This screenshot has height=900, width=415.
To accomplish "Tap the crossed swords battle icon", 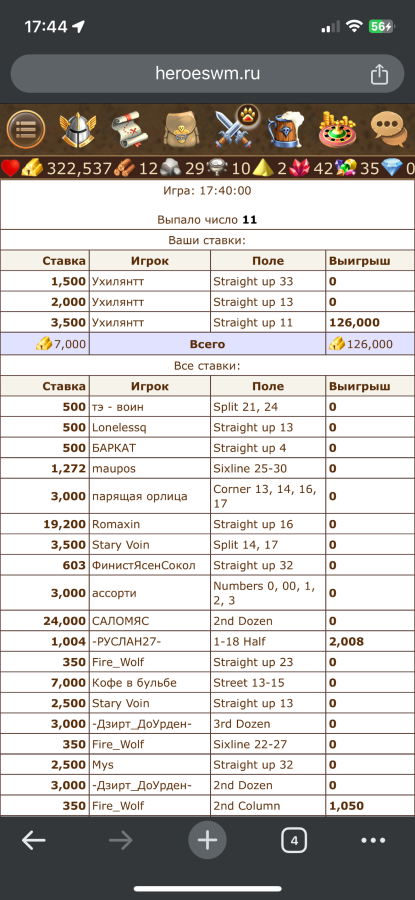I will coord(235,127).
